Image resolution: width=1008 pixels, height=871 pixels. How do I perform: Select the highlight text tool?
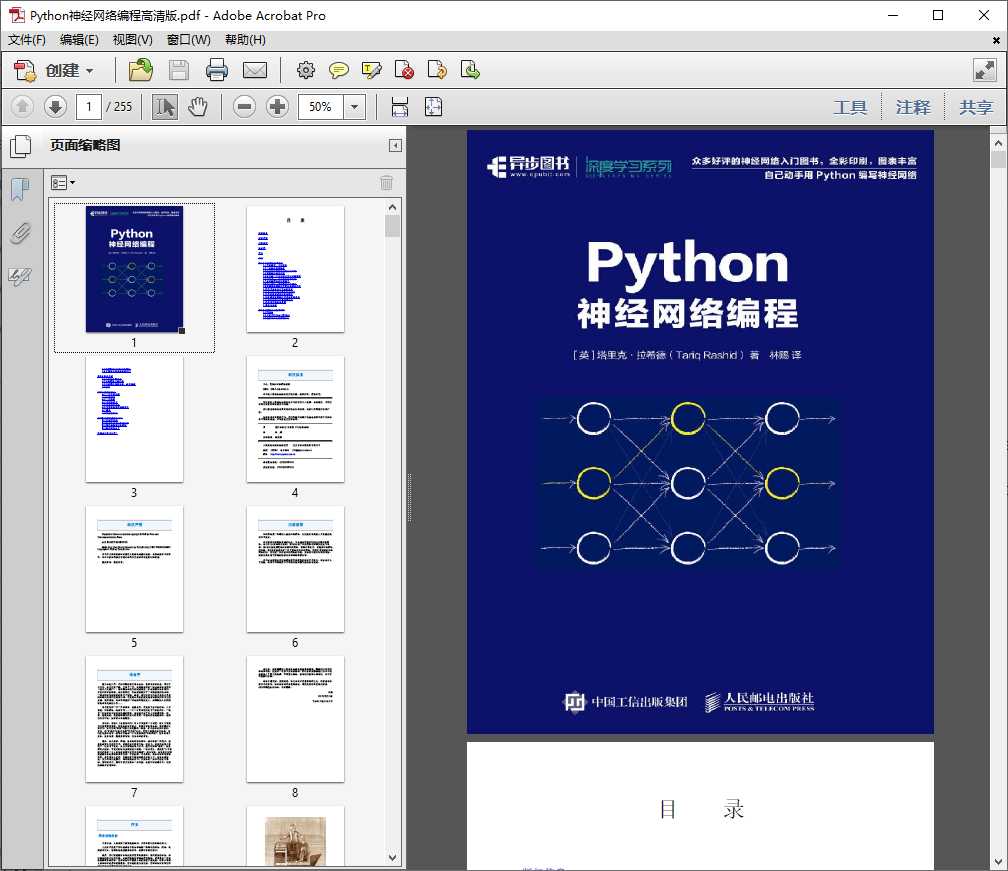[x=372, y=70]
